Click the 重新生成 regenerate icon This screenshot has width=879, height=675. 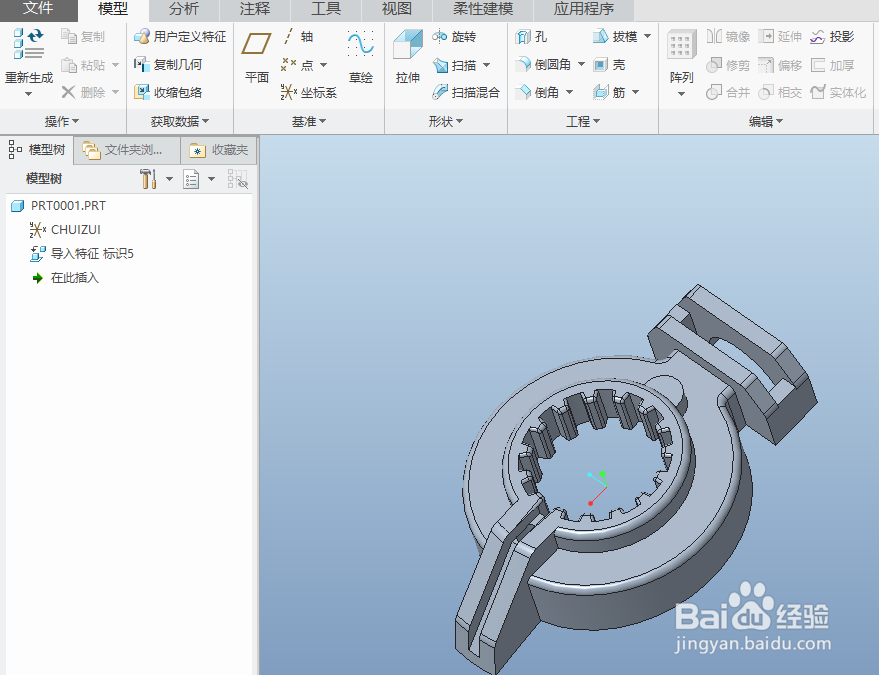[x=29, y=44]
